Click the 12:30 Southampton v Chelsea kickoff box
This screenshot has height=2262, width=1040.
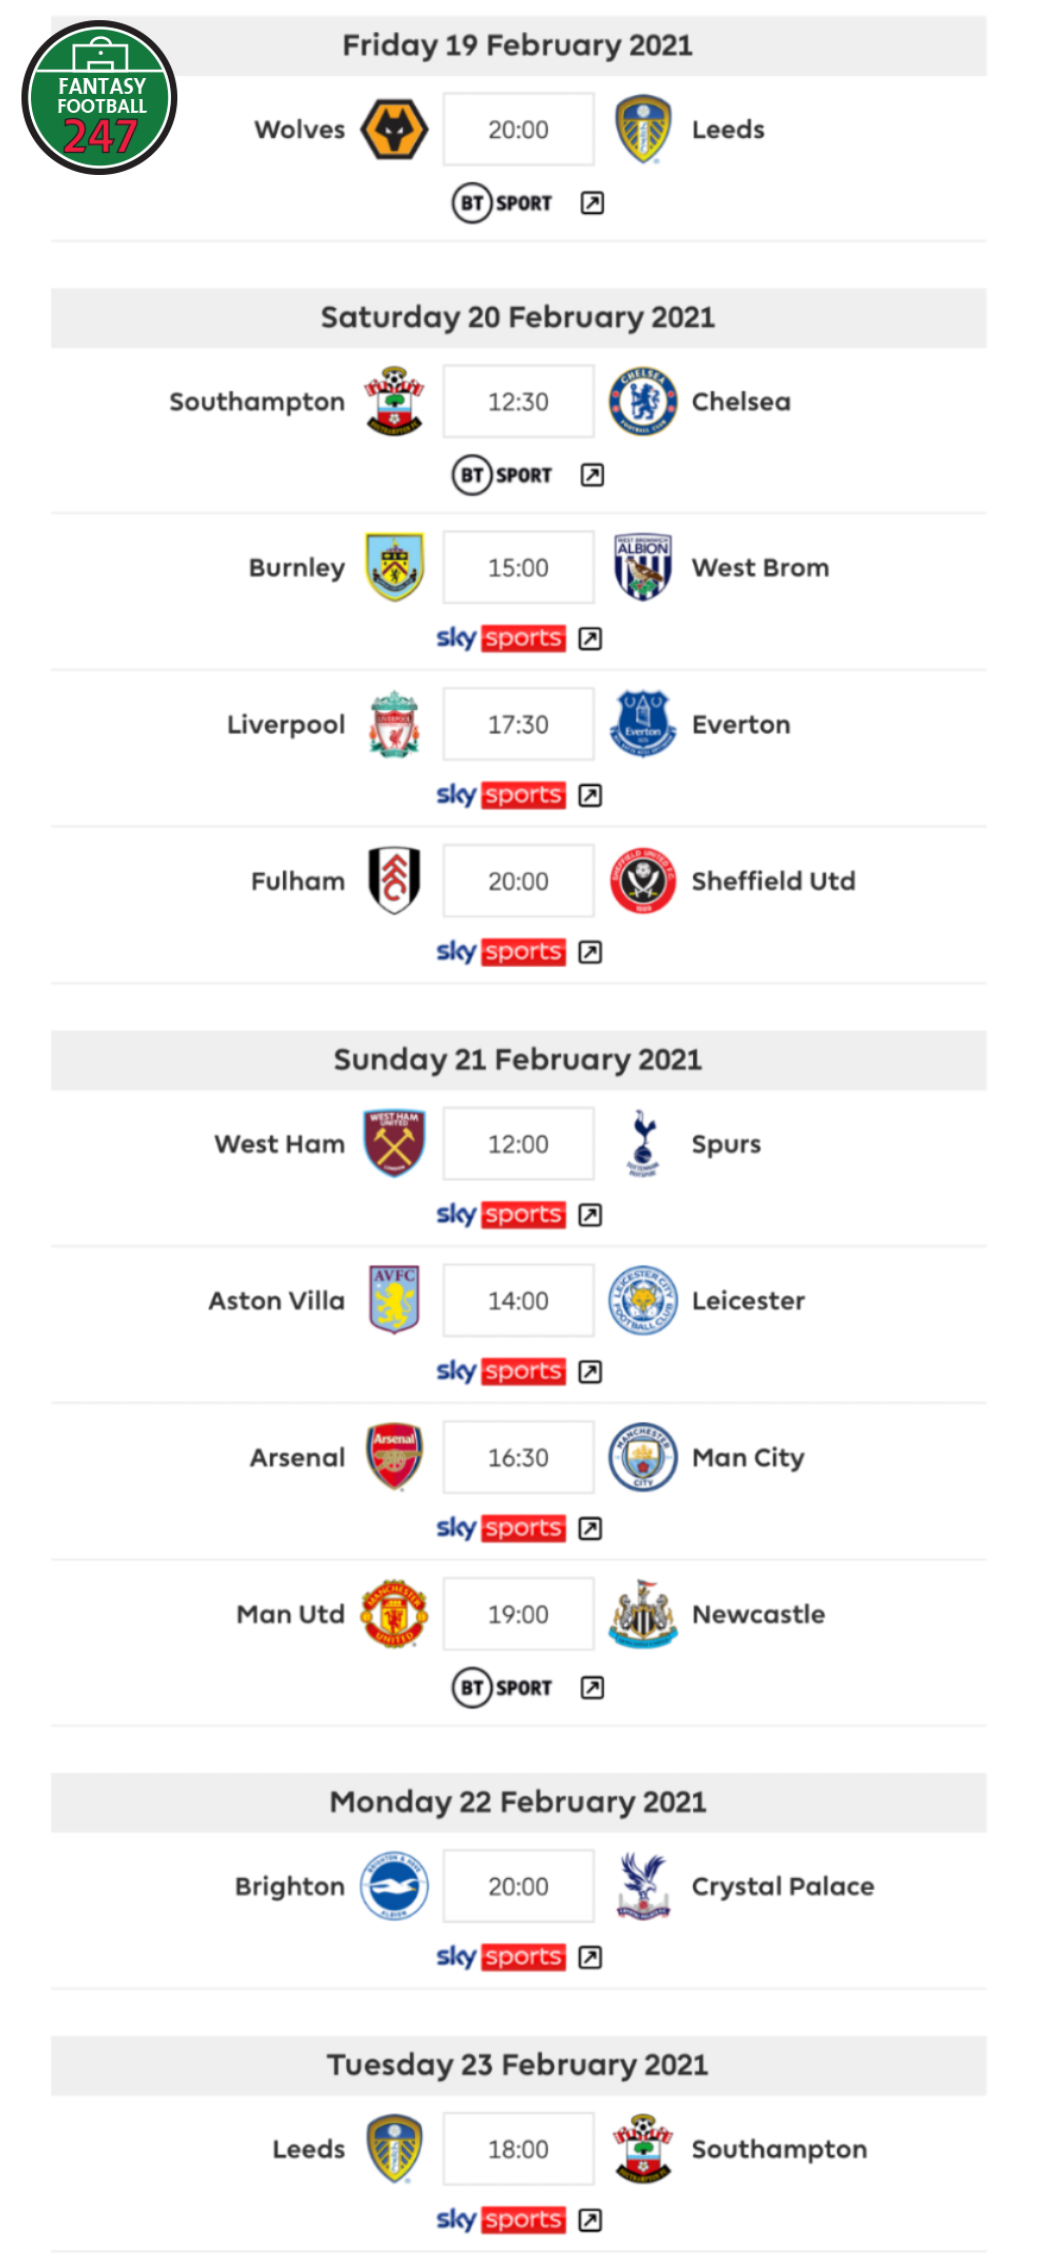[518, 401]
